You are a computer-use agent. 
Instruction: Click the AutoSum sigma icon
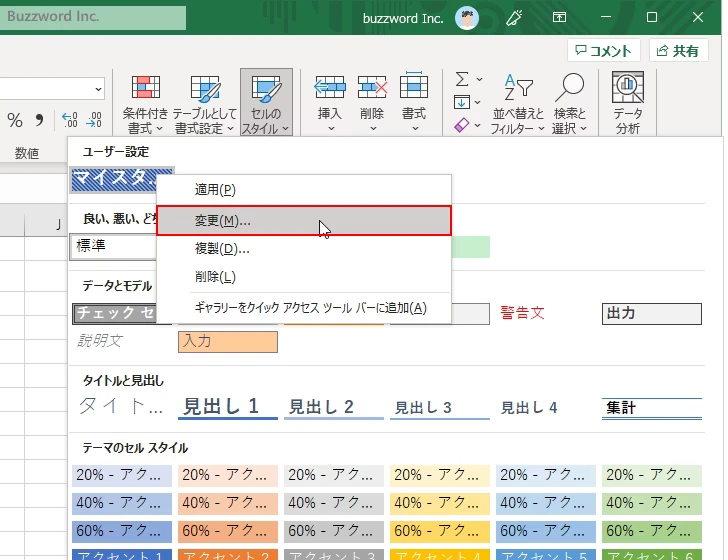pos(462,79)
